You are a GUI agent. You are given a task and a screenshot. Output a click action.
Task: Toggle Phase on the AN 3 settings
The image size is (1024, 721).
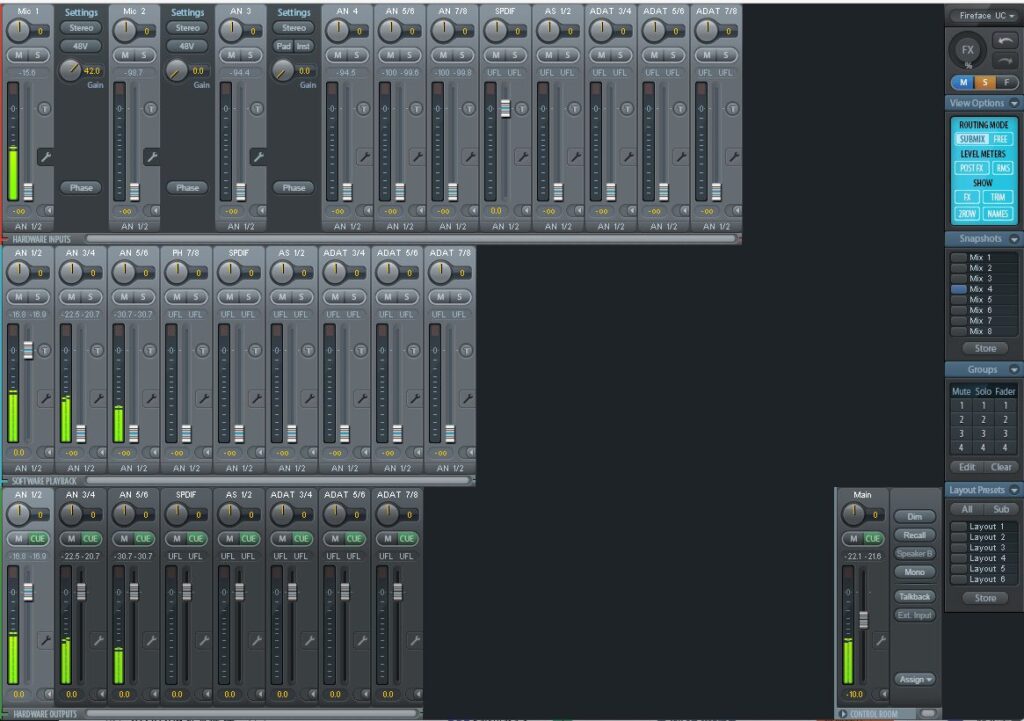tap(293, 188)
